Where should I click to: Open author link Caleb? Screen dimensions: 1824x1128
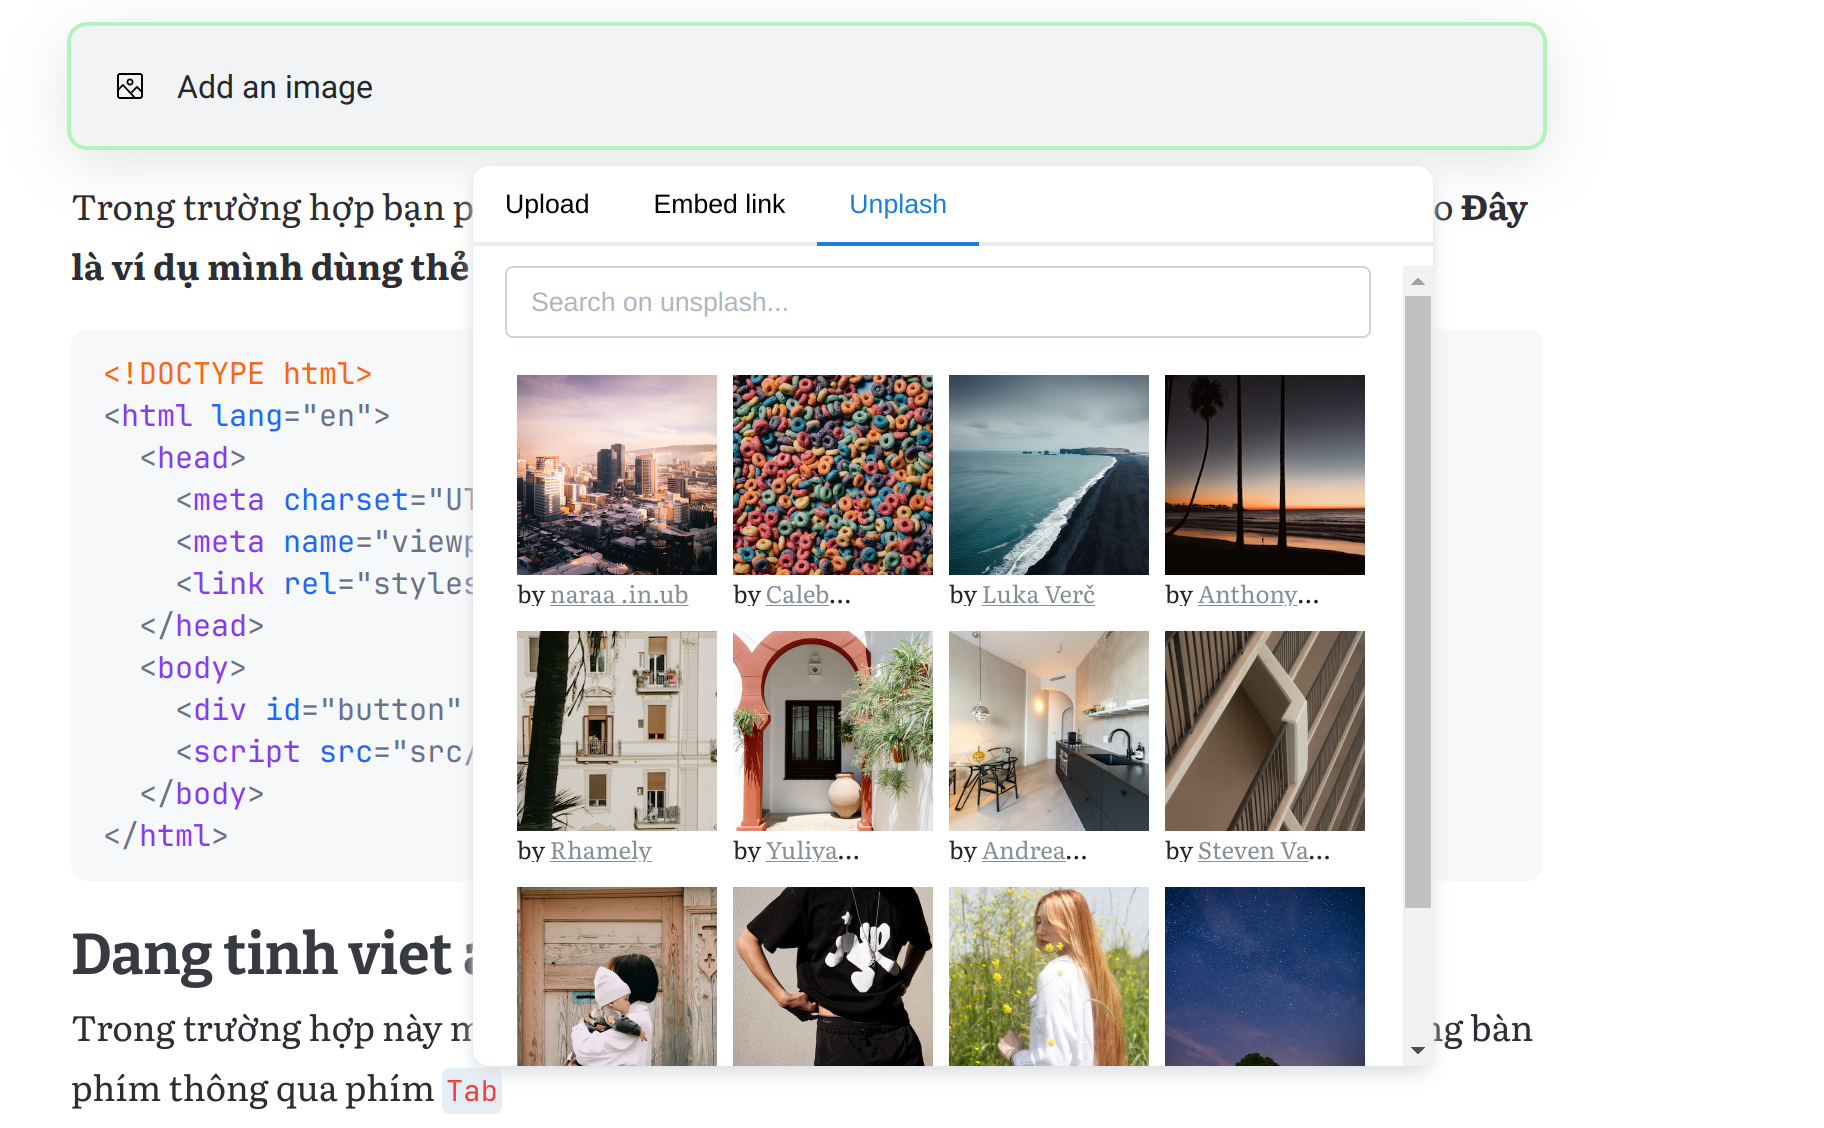click(x=797, y=595)
